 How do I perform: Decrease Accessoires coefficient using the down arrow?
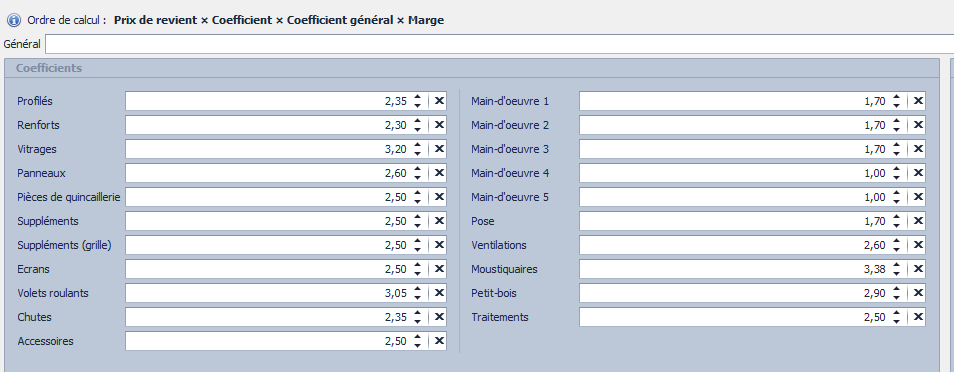click(417, 345)
